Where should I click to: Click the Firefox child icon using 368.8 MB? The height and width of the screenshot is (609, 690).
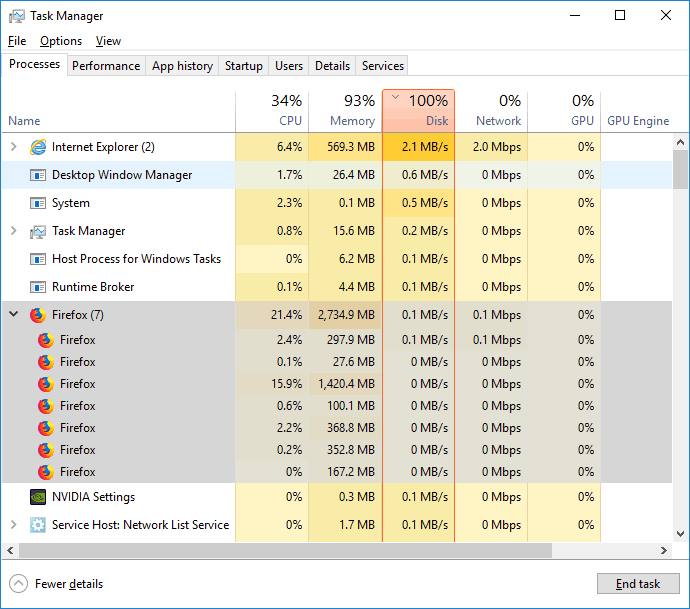pyautogui.click(x=46, y=428)
